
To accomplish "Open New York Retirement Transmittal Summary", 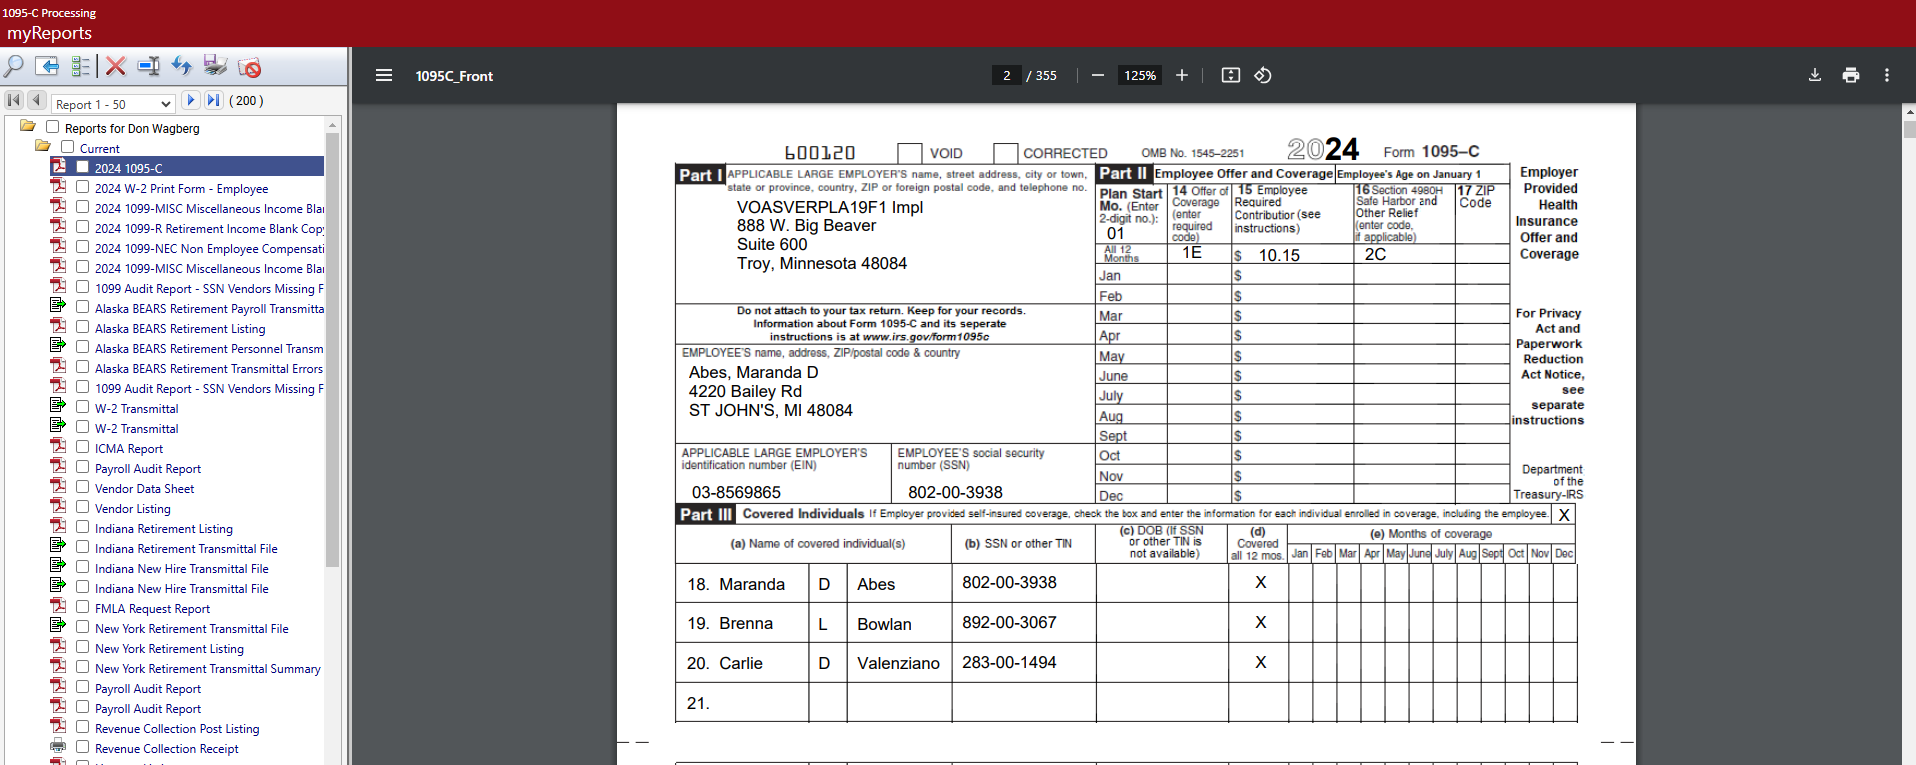I will [208, 668].
